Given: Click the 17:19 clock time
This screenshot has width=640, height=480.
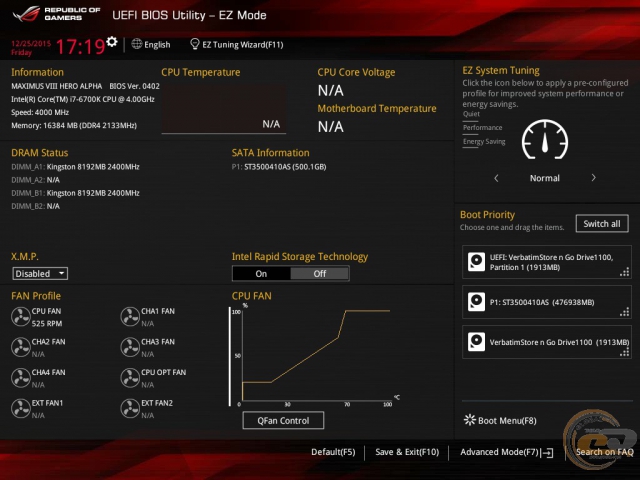Looking at the screenshot, I should (80, 47).
